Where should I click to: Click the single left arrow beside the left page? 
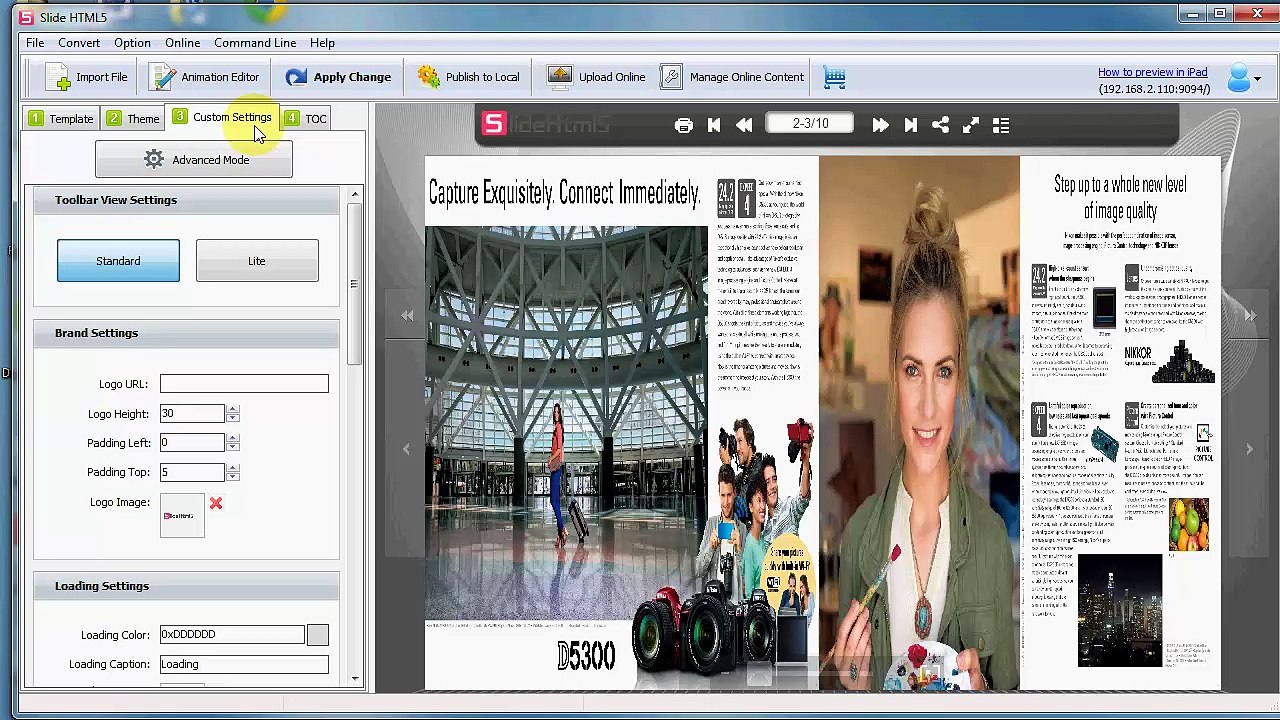tap(406, 449)
